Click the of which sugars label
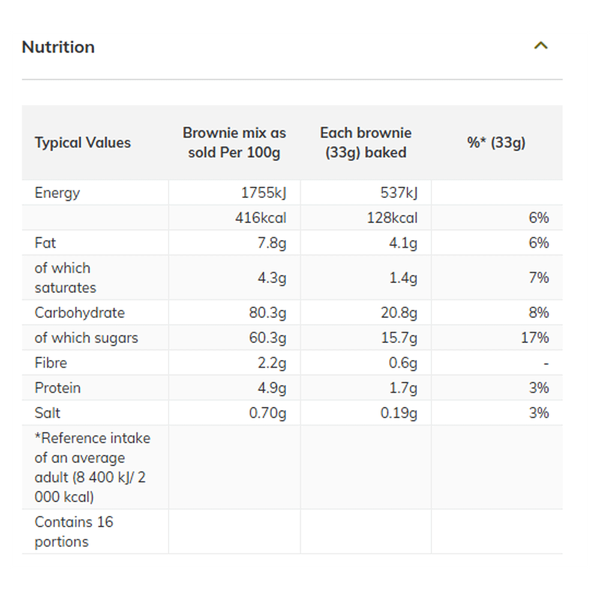The height and width of the screenshot is (600, 600). pyautogui.click(x=86, y=338)
